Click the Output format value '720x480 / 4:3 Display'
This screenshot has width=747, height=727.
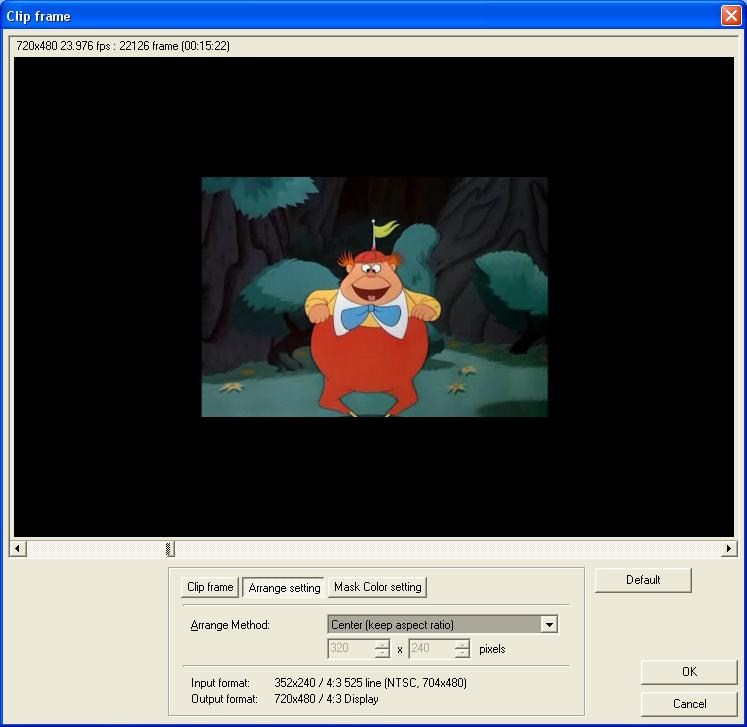tap(326, 699)
